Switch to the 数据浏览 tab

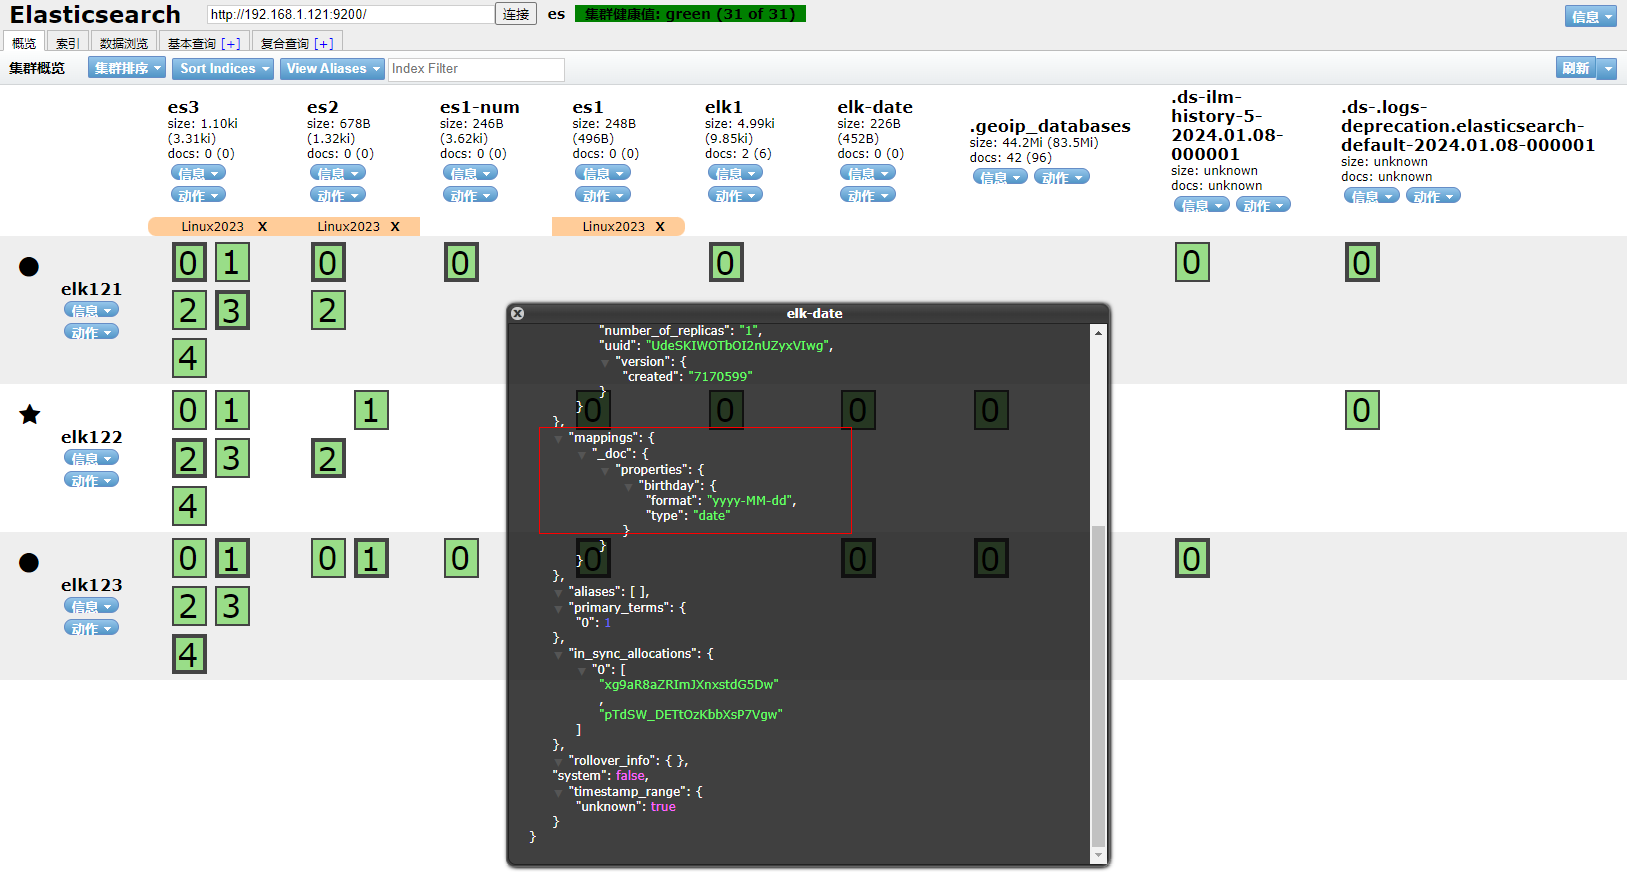click(x=124, y=43)
